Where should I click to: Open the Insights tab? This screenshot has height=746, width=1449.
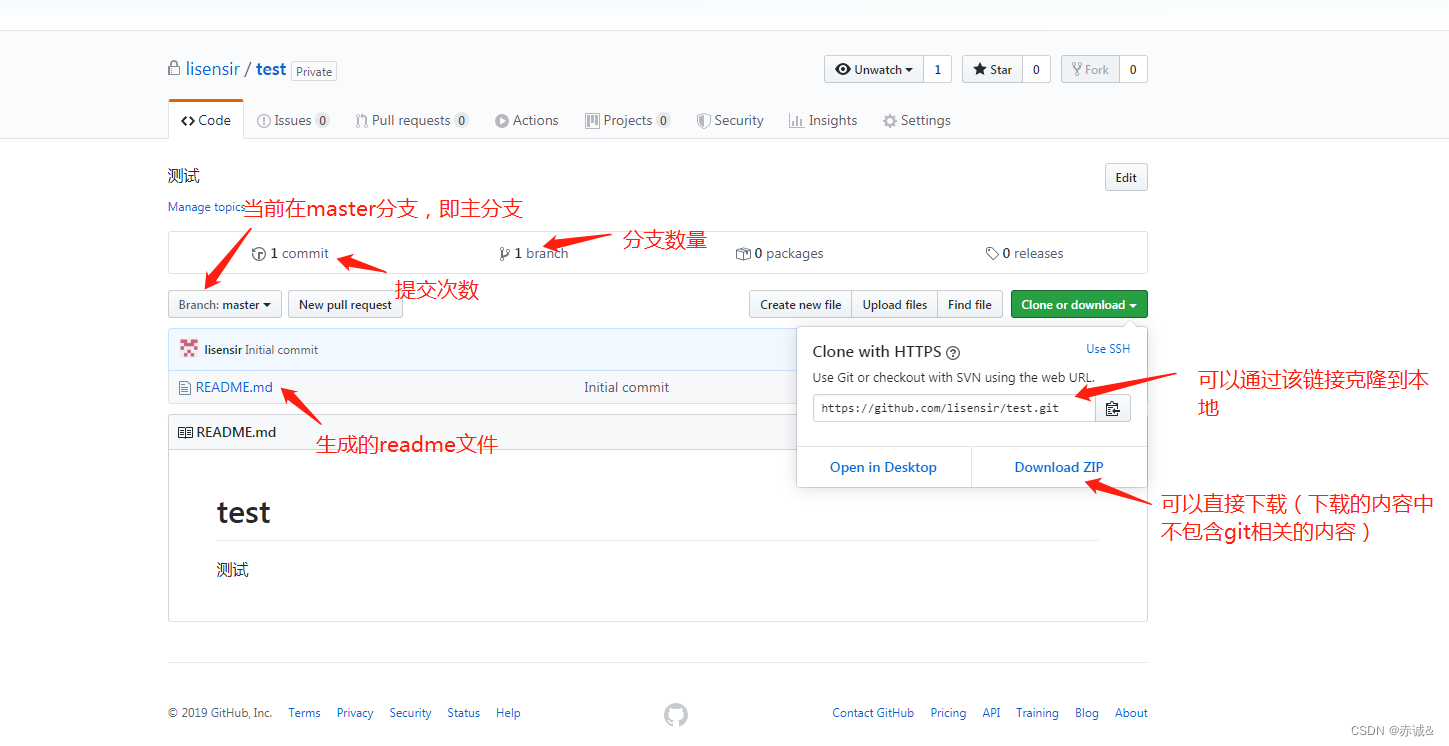point(823,120)
